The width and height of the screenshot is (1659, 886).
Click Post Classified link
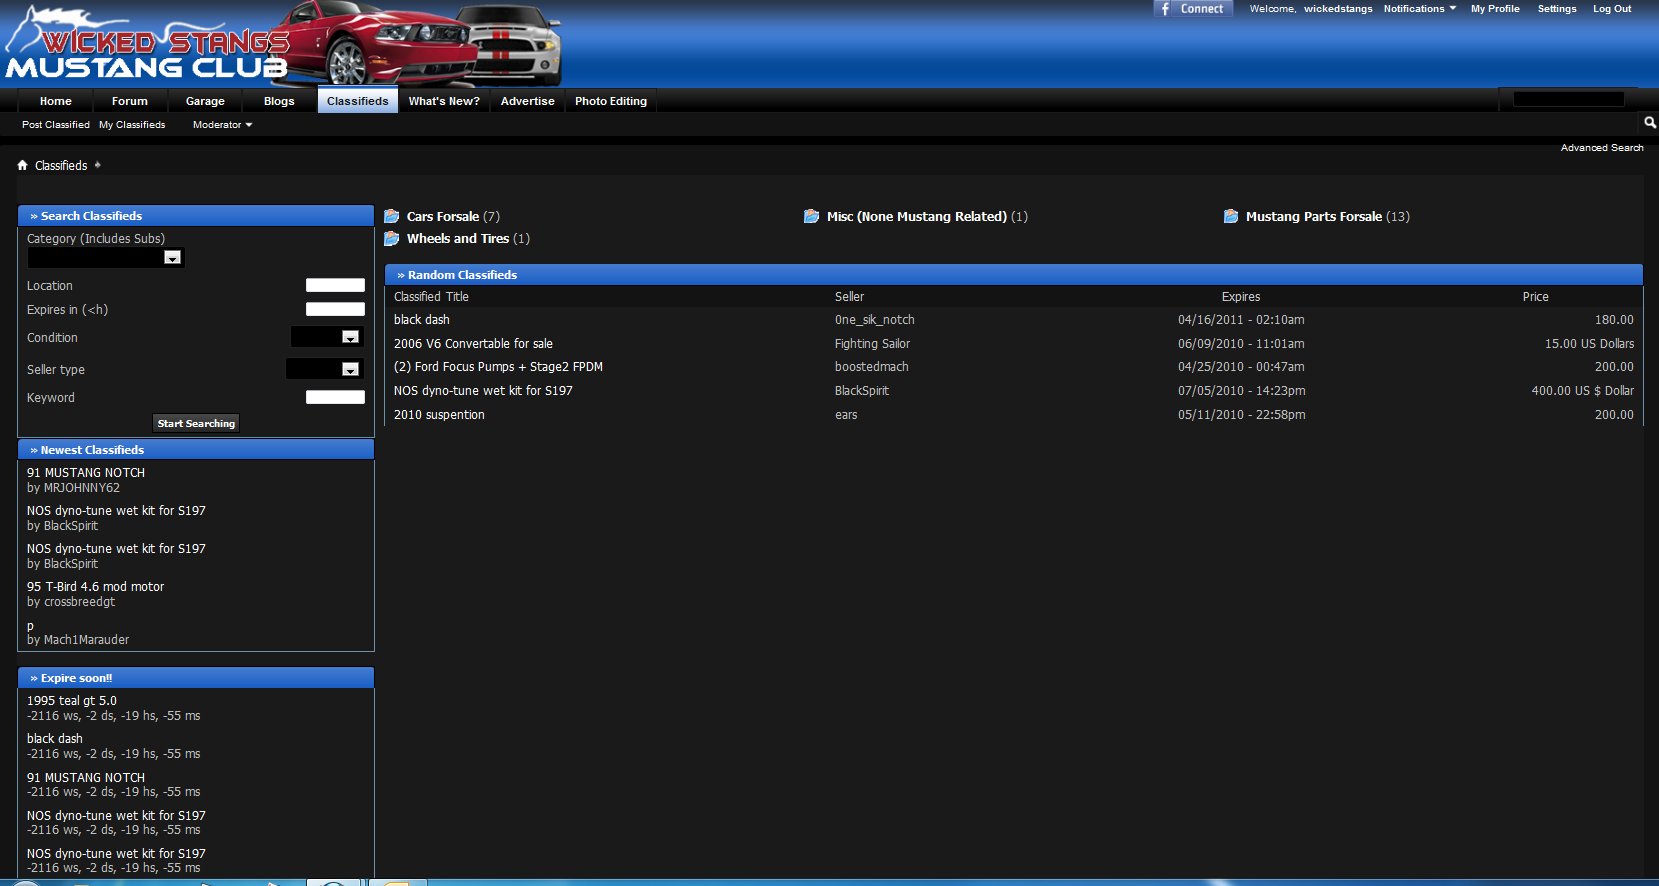click(x=56, y=125)
